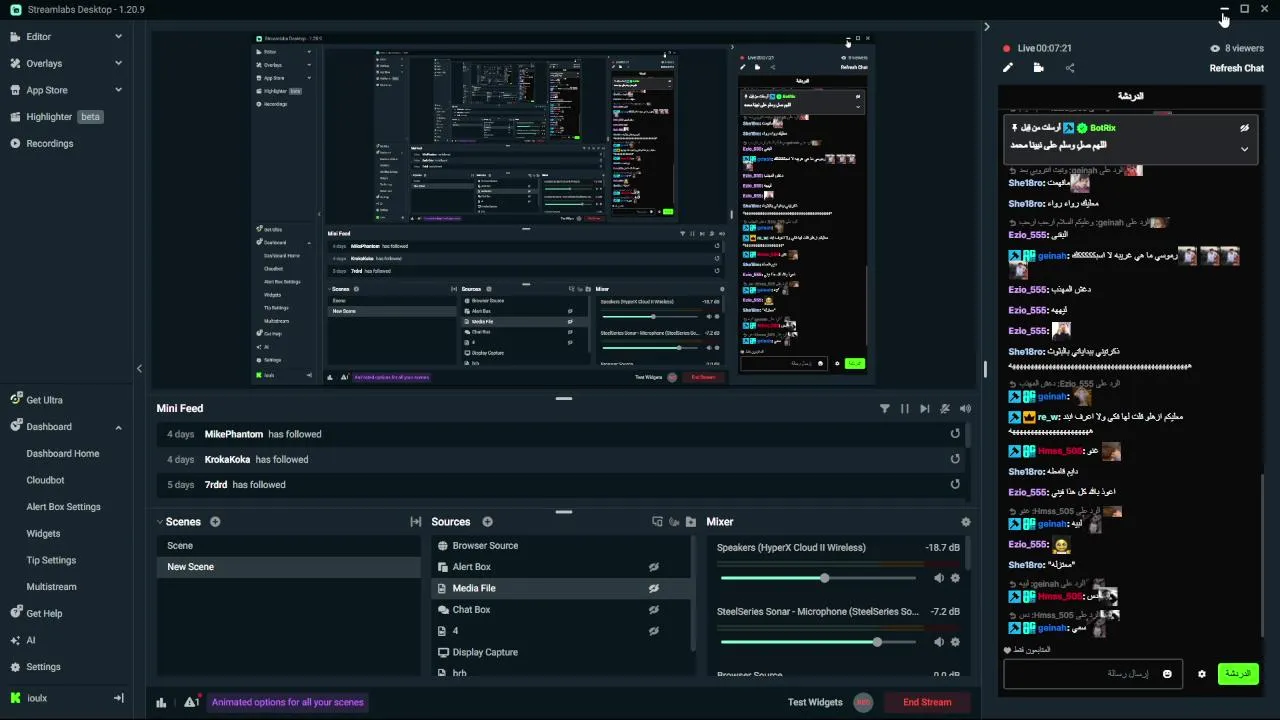Mute Mini Feed event sounds
This screenshot has height=720, width=1280.
pyautogui.click(x=965, y=408)
